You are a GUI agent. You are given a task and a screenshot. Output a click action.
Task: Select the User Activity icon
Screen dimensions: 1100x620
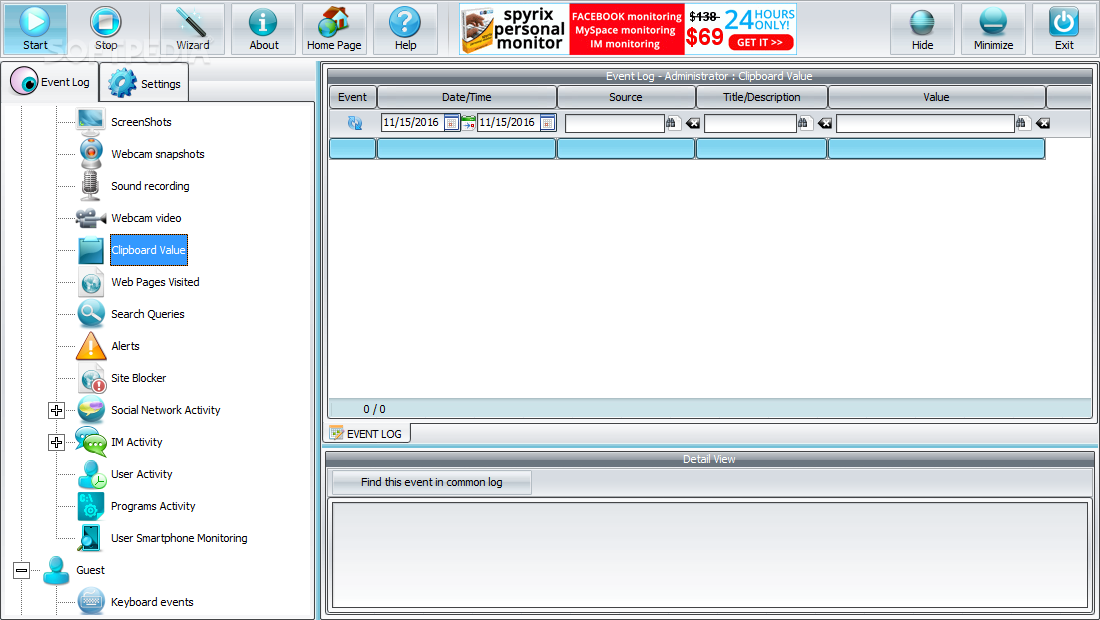(x=92, y=474)
